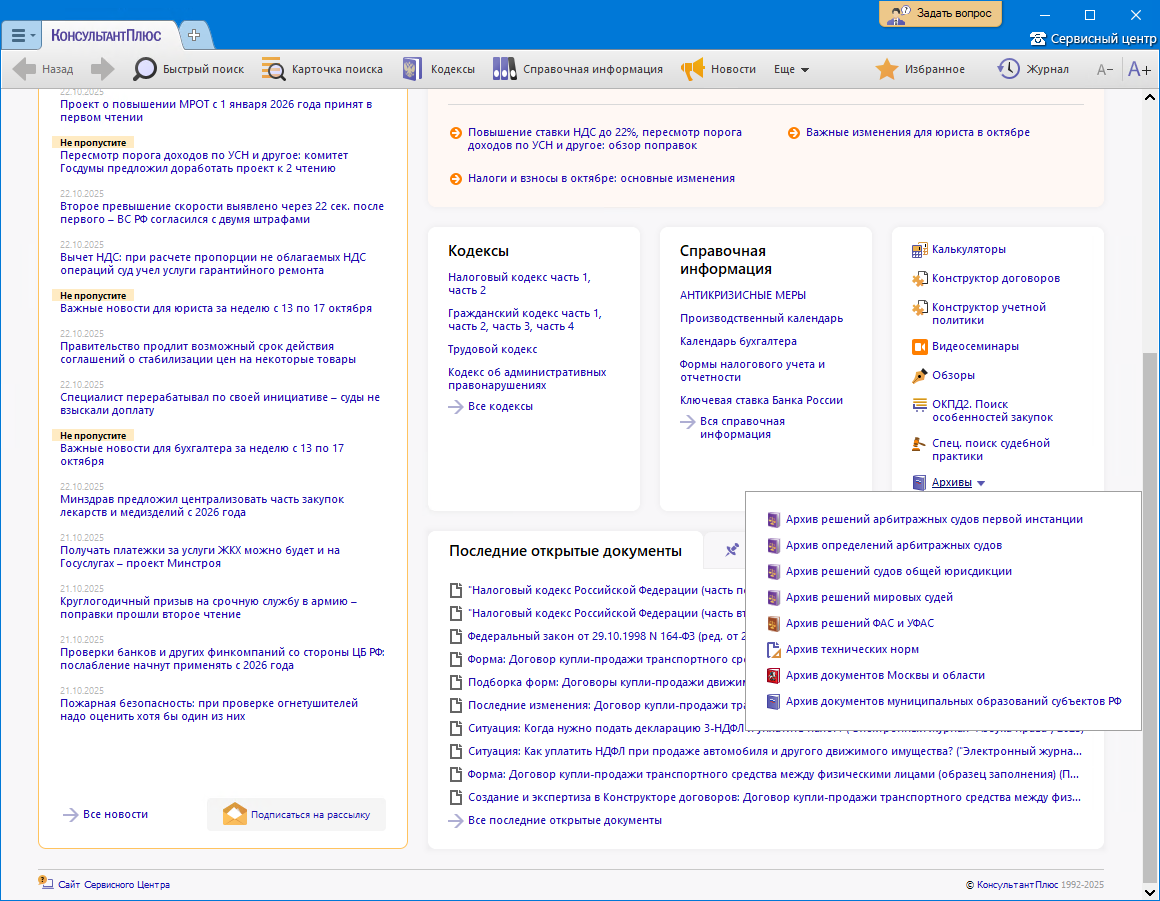Open Видеосеминары icon in tools panel

tap(920, 346)
